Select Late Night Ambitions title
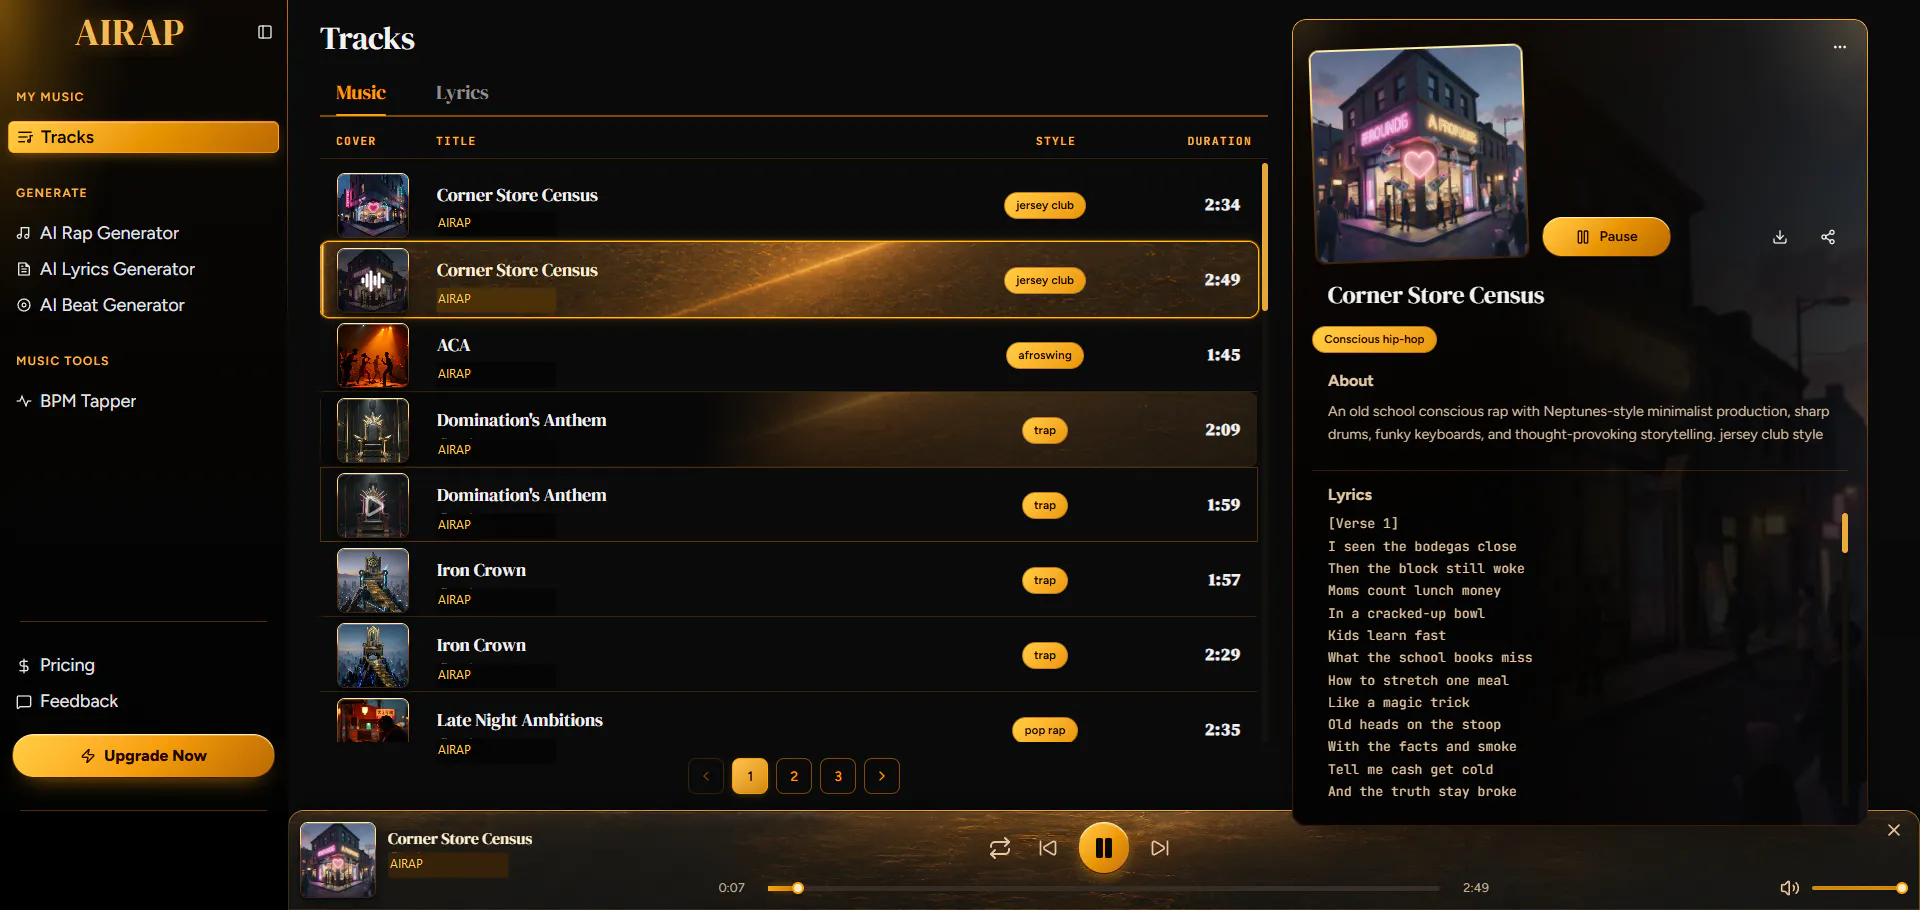 (519, 720)
